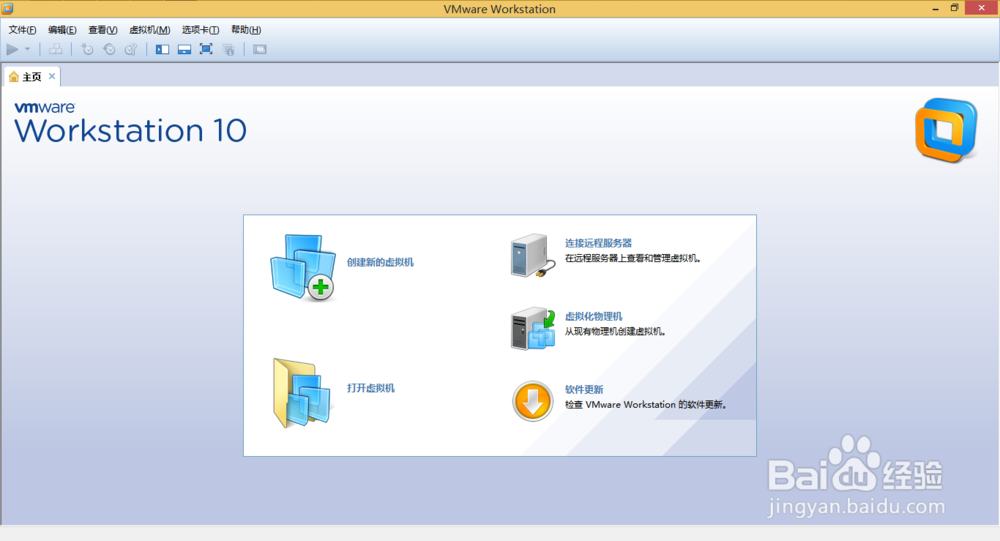Close the 主页 tab with its X
The image size is (1000, 541).
coord(52,77)
